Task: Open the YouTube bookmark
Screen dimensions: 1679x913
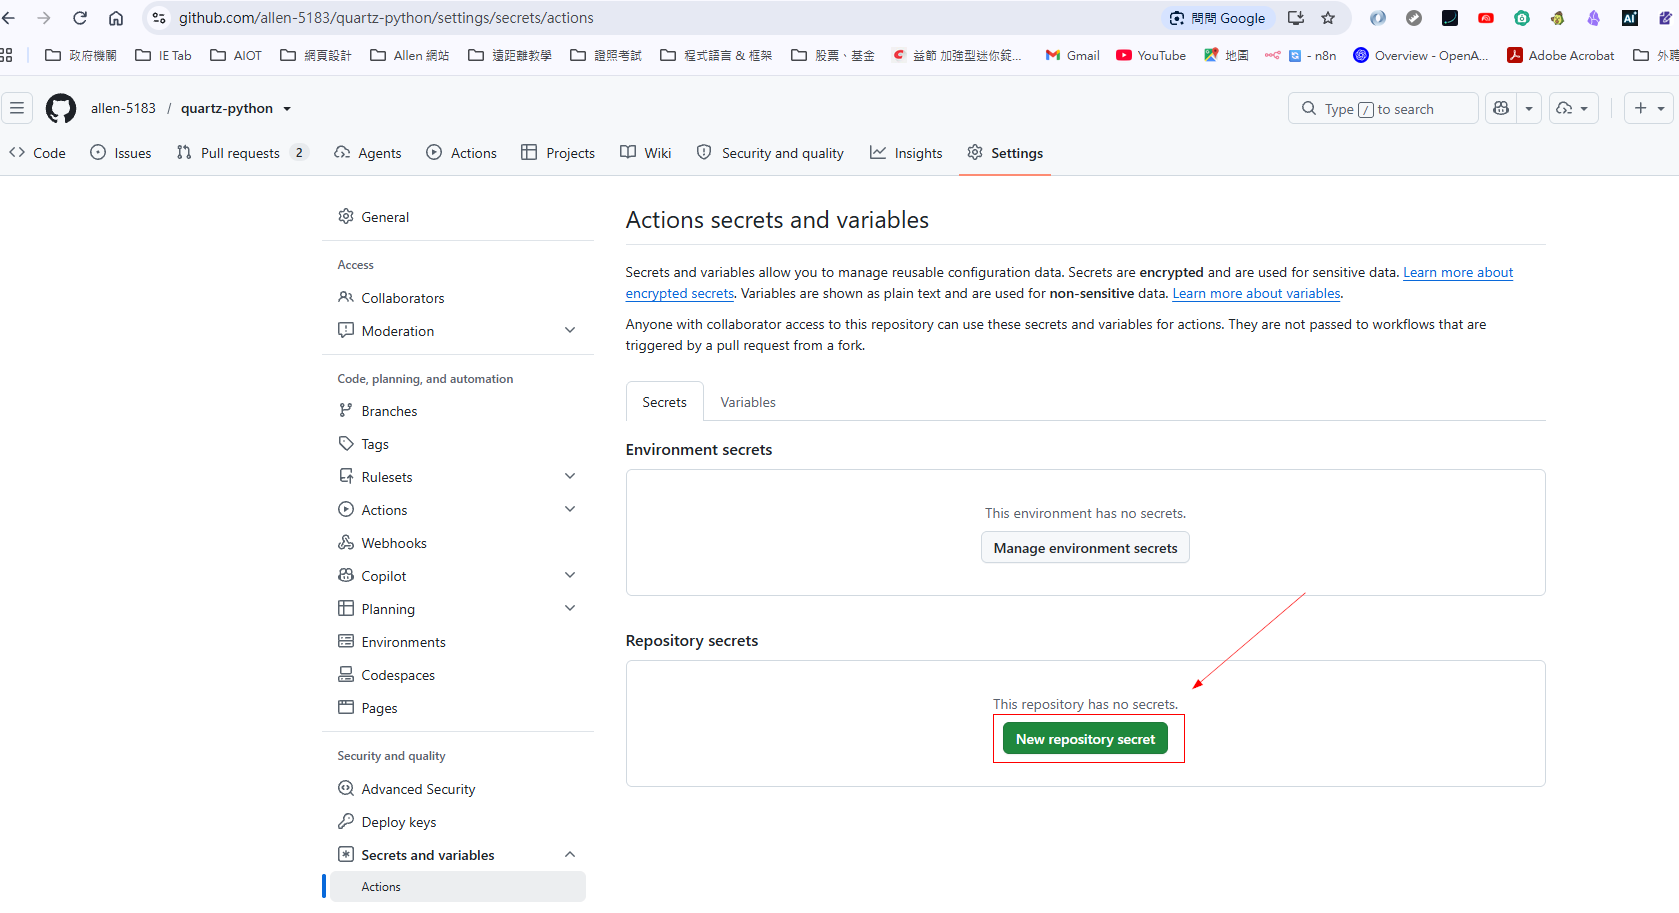Action: click(x=1151, y=55)
